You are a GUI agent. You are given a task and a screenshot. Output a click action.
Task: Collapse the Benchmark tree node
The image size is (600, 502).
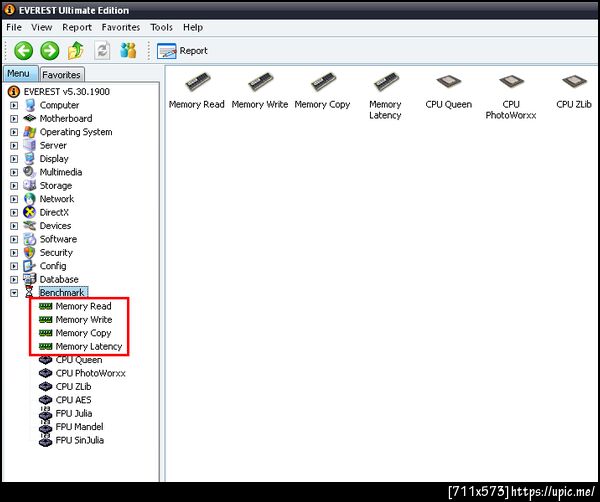(14, 293)
